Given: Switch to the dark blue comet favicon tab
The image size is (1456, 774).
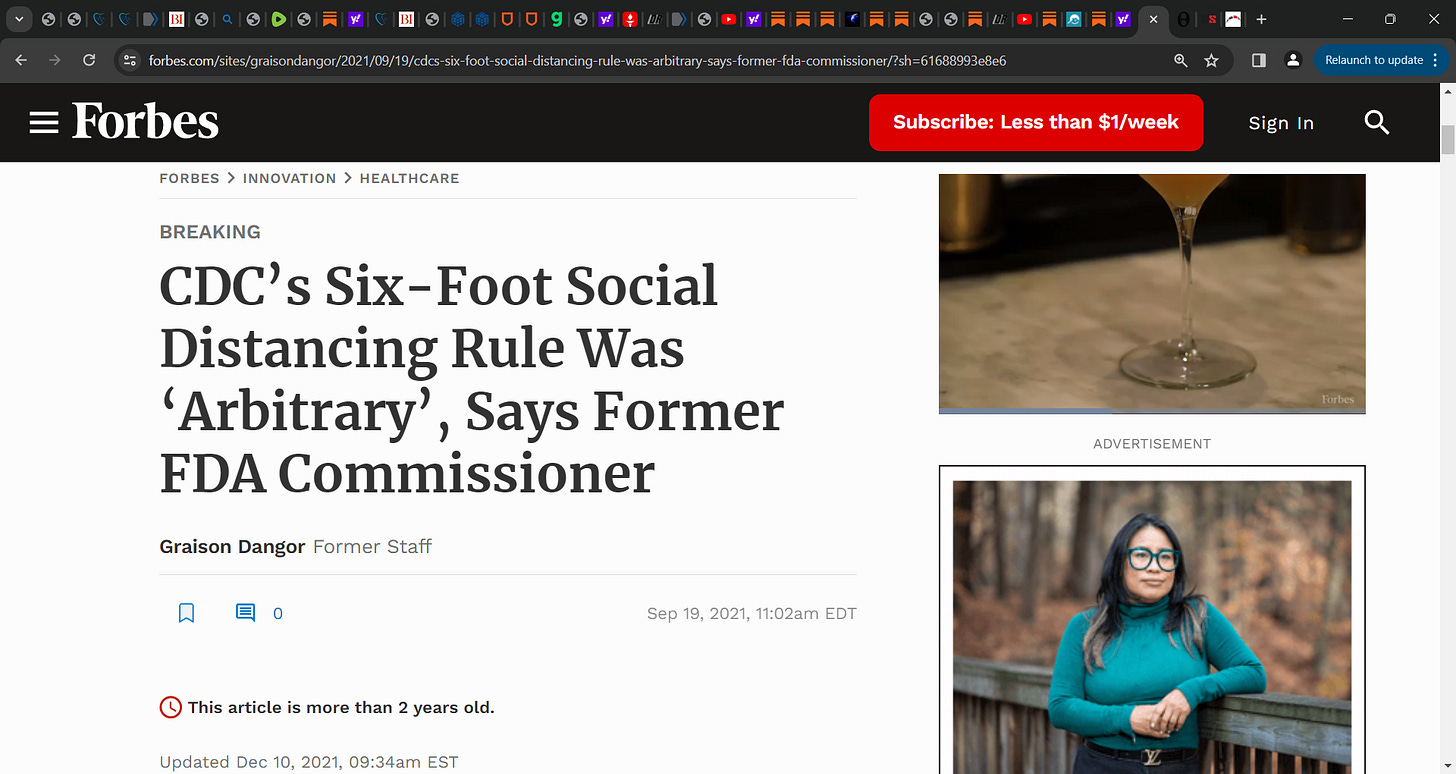Looking at the screenshot, I should [x=851, y=19].
